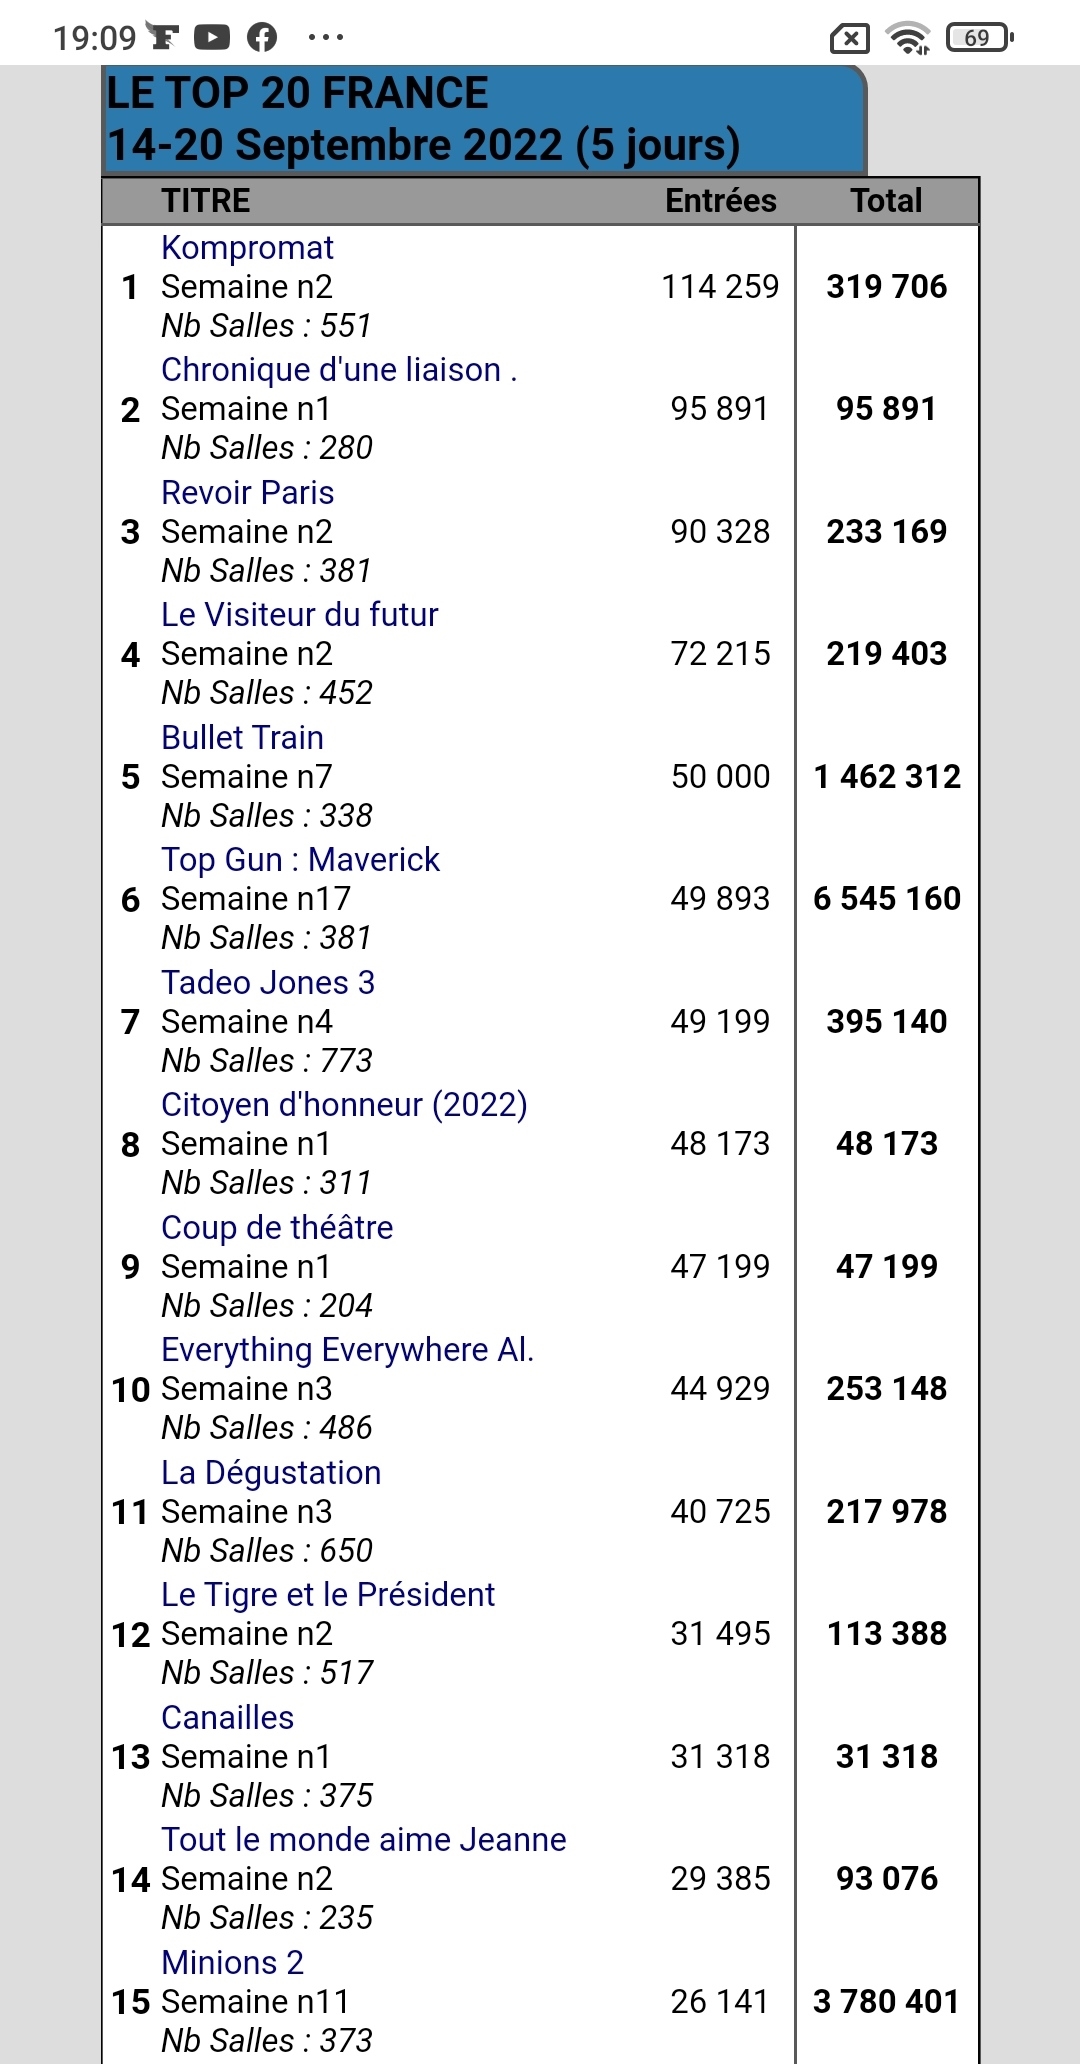Tap the crossed-out box status icon

point(850,38)
